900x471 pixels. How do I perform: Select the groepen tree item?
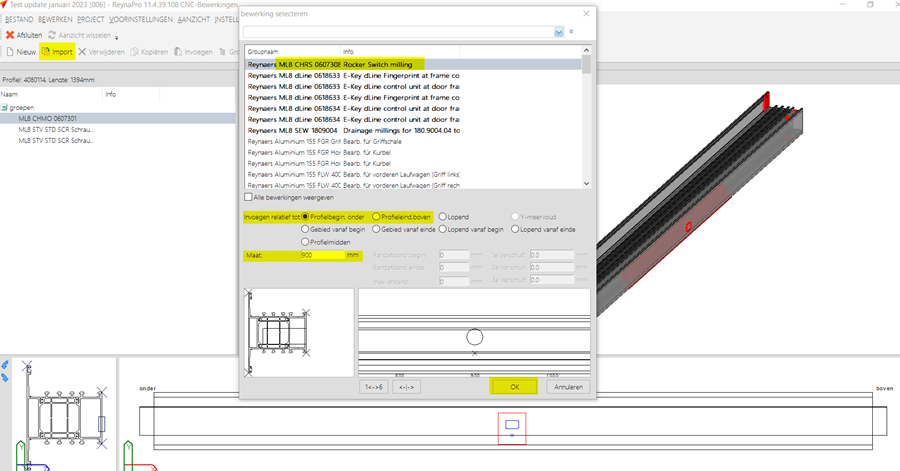(x=22, y=107)
